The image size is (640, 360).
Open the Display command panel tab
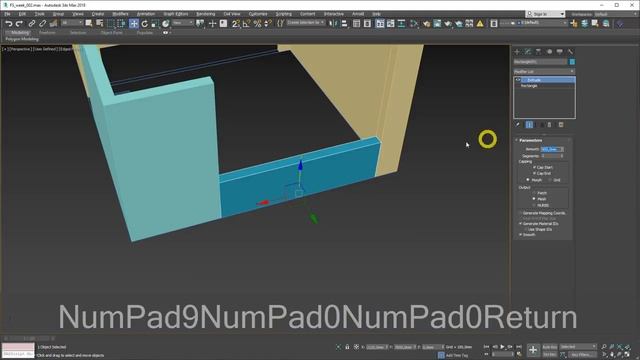coord(560,51)
